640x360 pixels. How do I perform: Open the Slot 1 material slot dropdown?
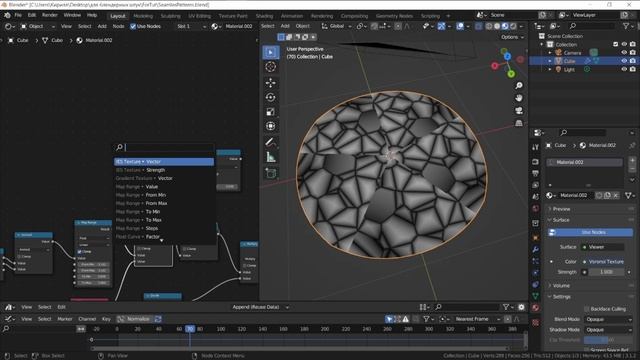(191, 26)
